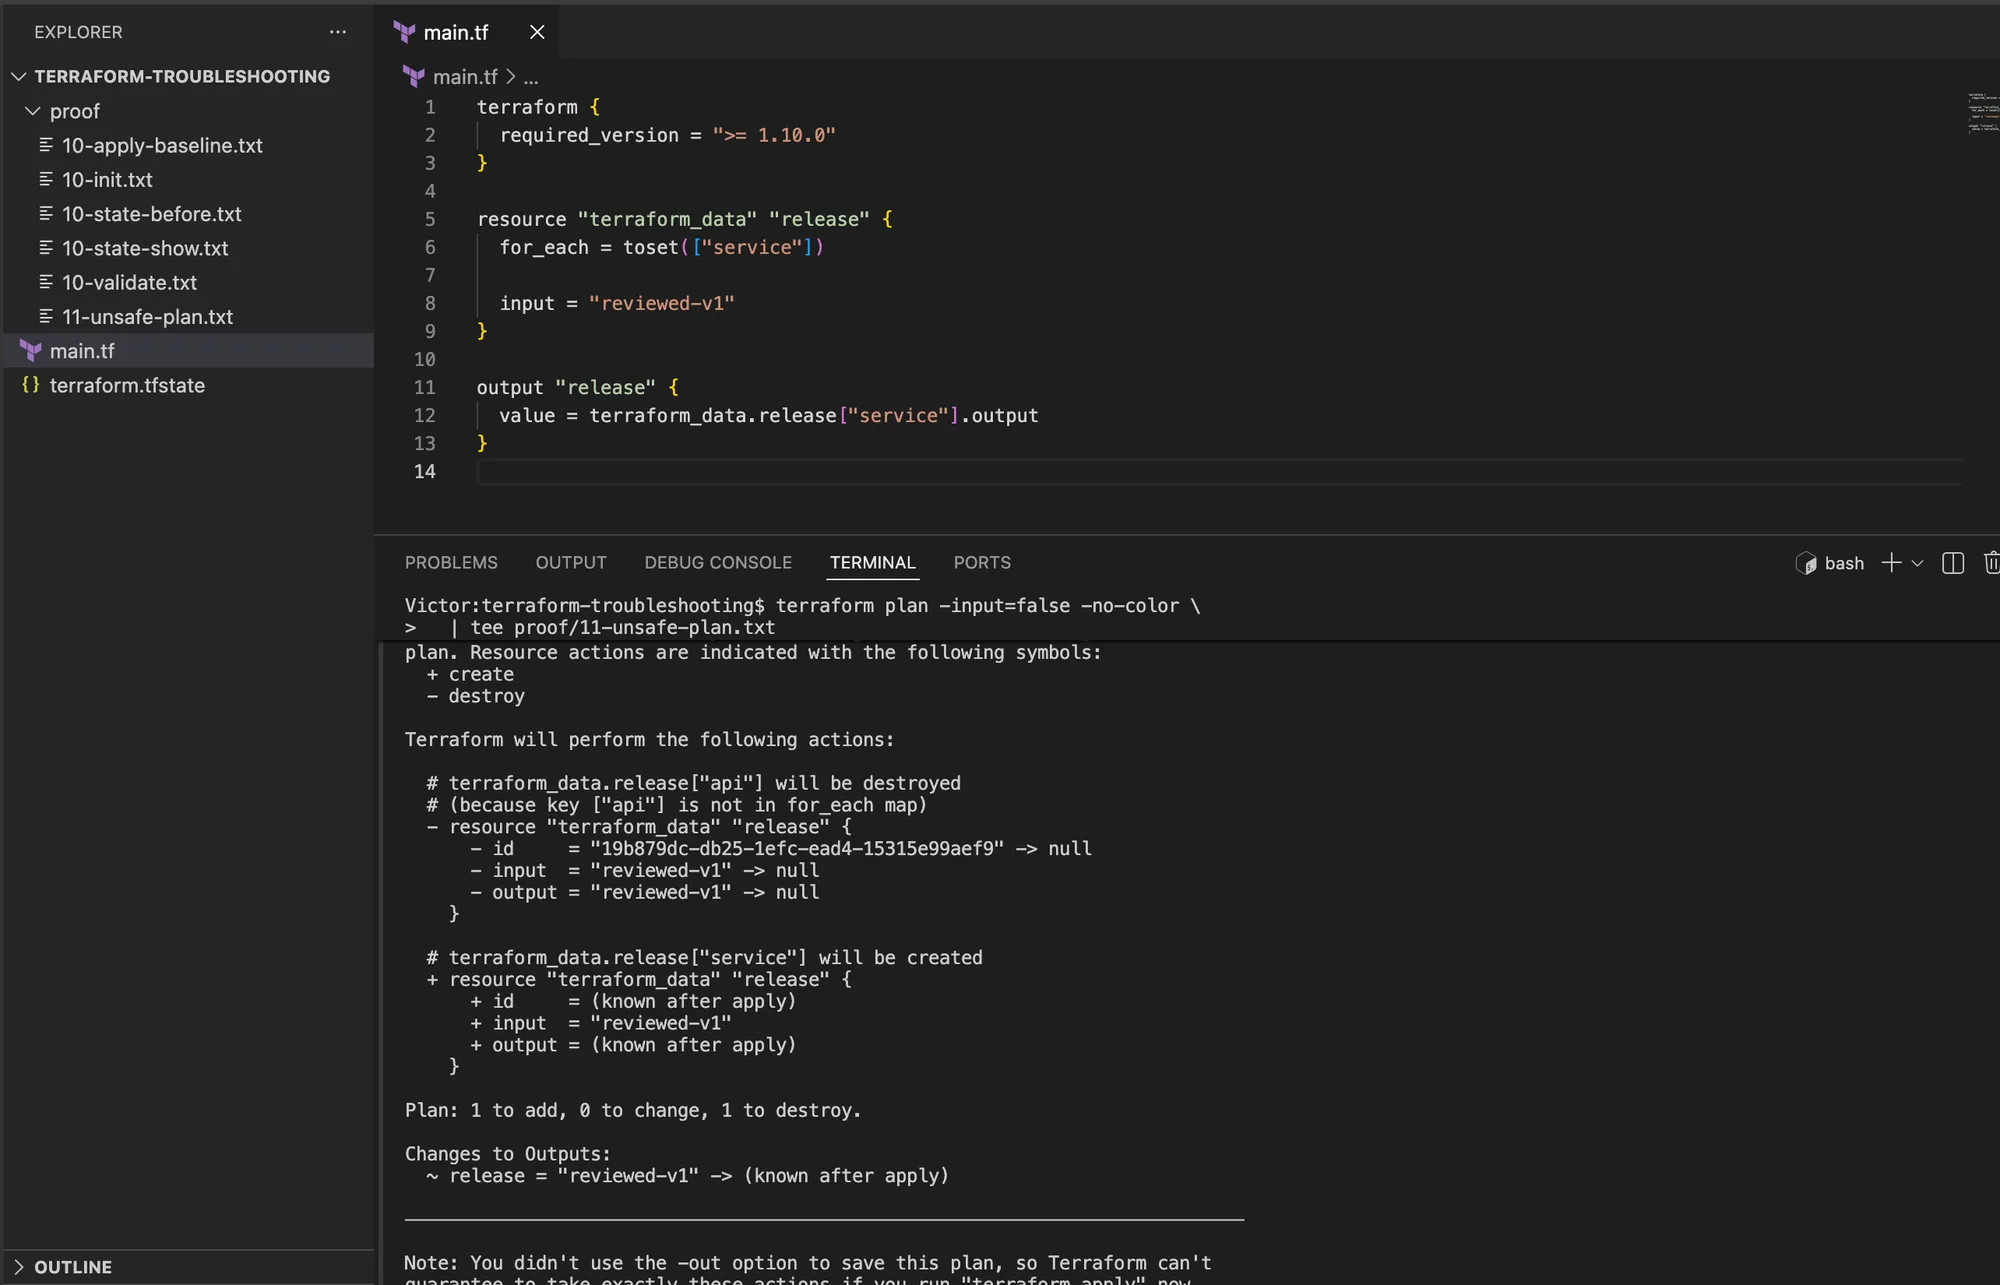The height and width of the screenshot is (1285, 2000).
Task: Click the breadcrumb ellipsis after main.tf
Action: click(x=531, y=77)
